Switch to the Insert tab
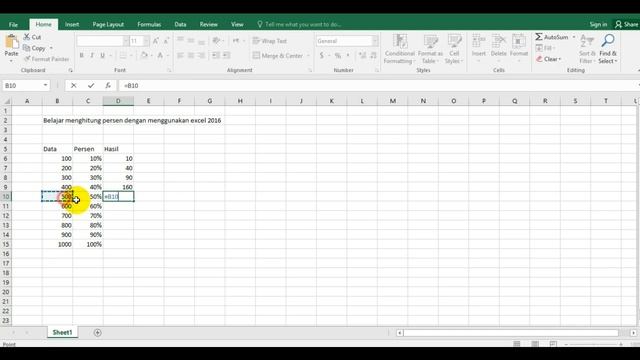The width and height of the screenshot is (640, 360). tap(72, 24)
